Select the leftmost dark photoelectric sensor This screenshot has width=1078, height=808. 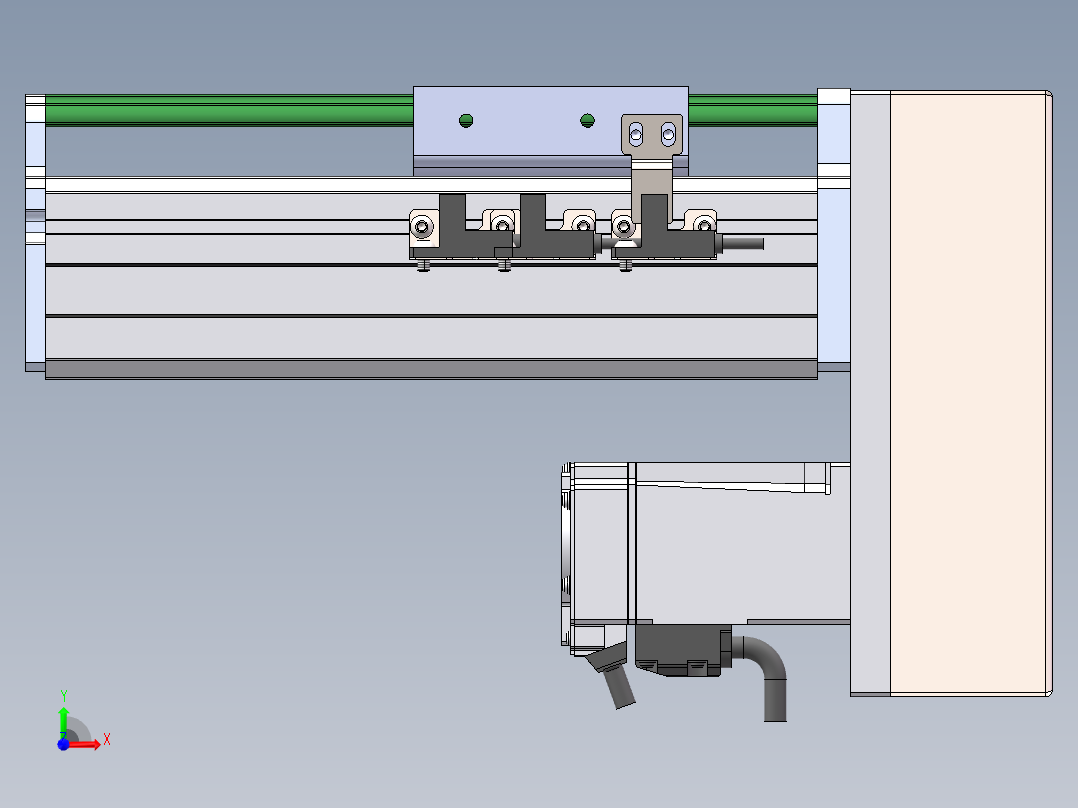pos(461,232)
